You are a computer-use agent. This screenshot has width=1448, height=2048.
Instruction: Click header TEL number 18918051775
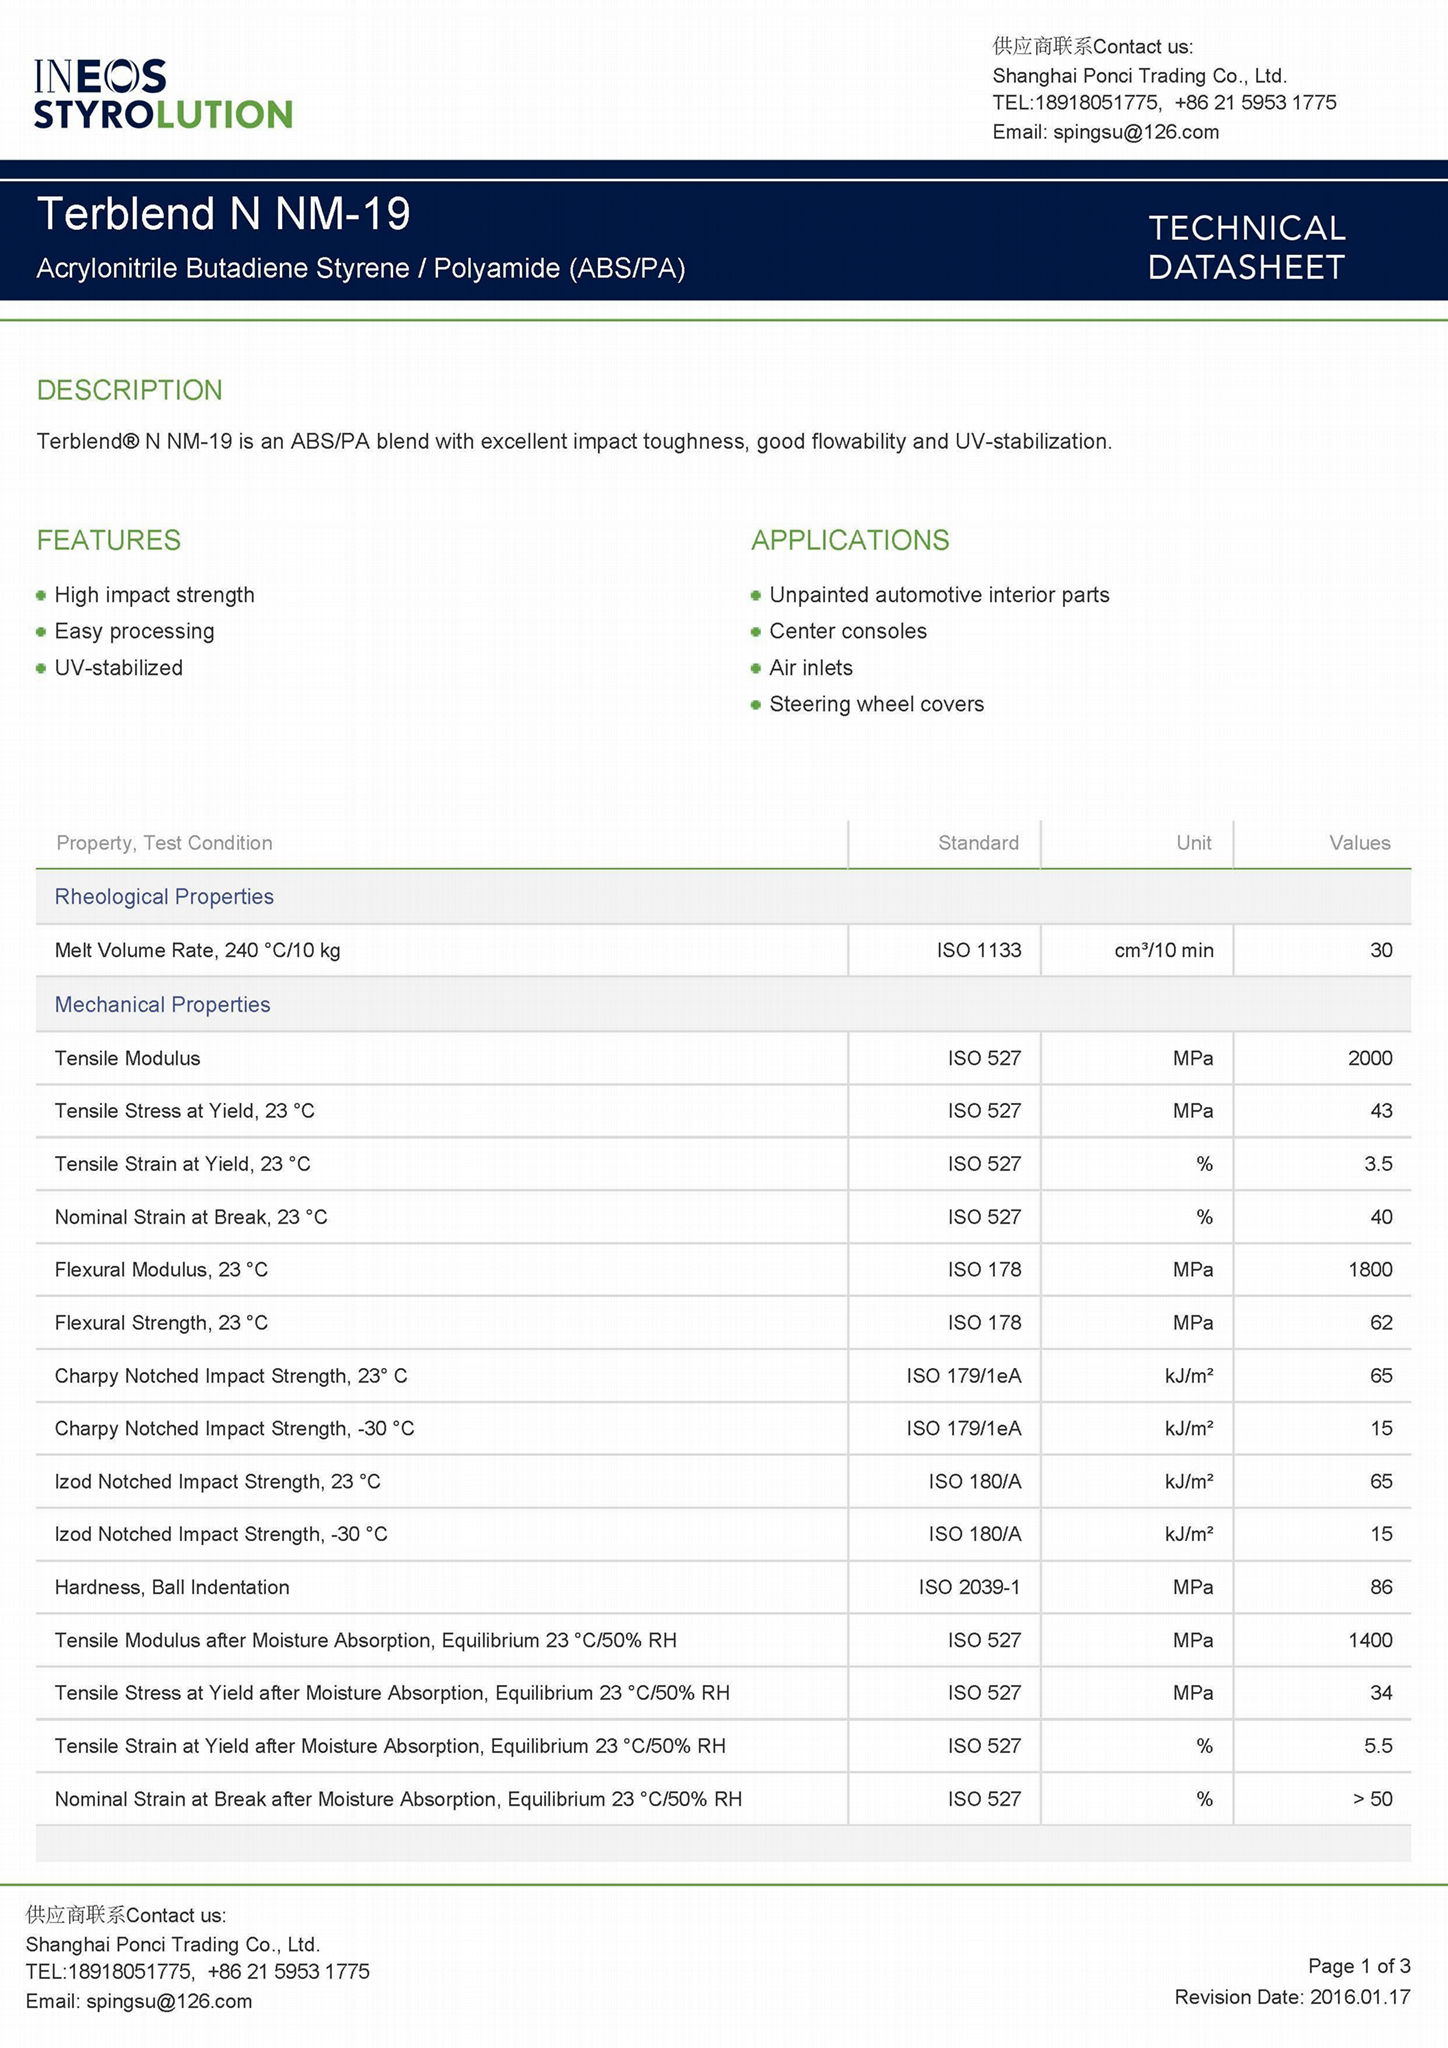[1097, 103]
